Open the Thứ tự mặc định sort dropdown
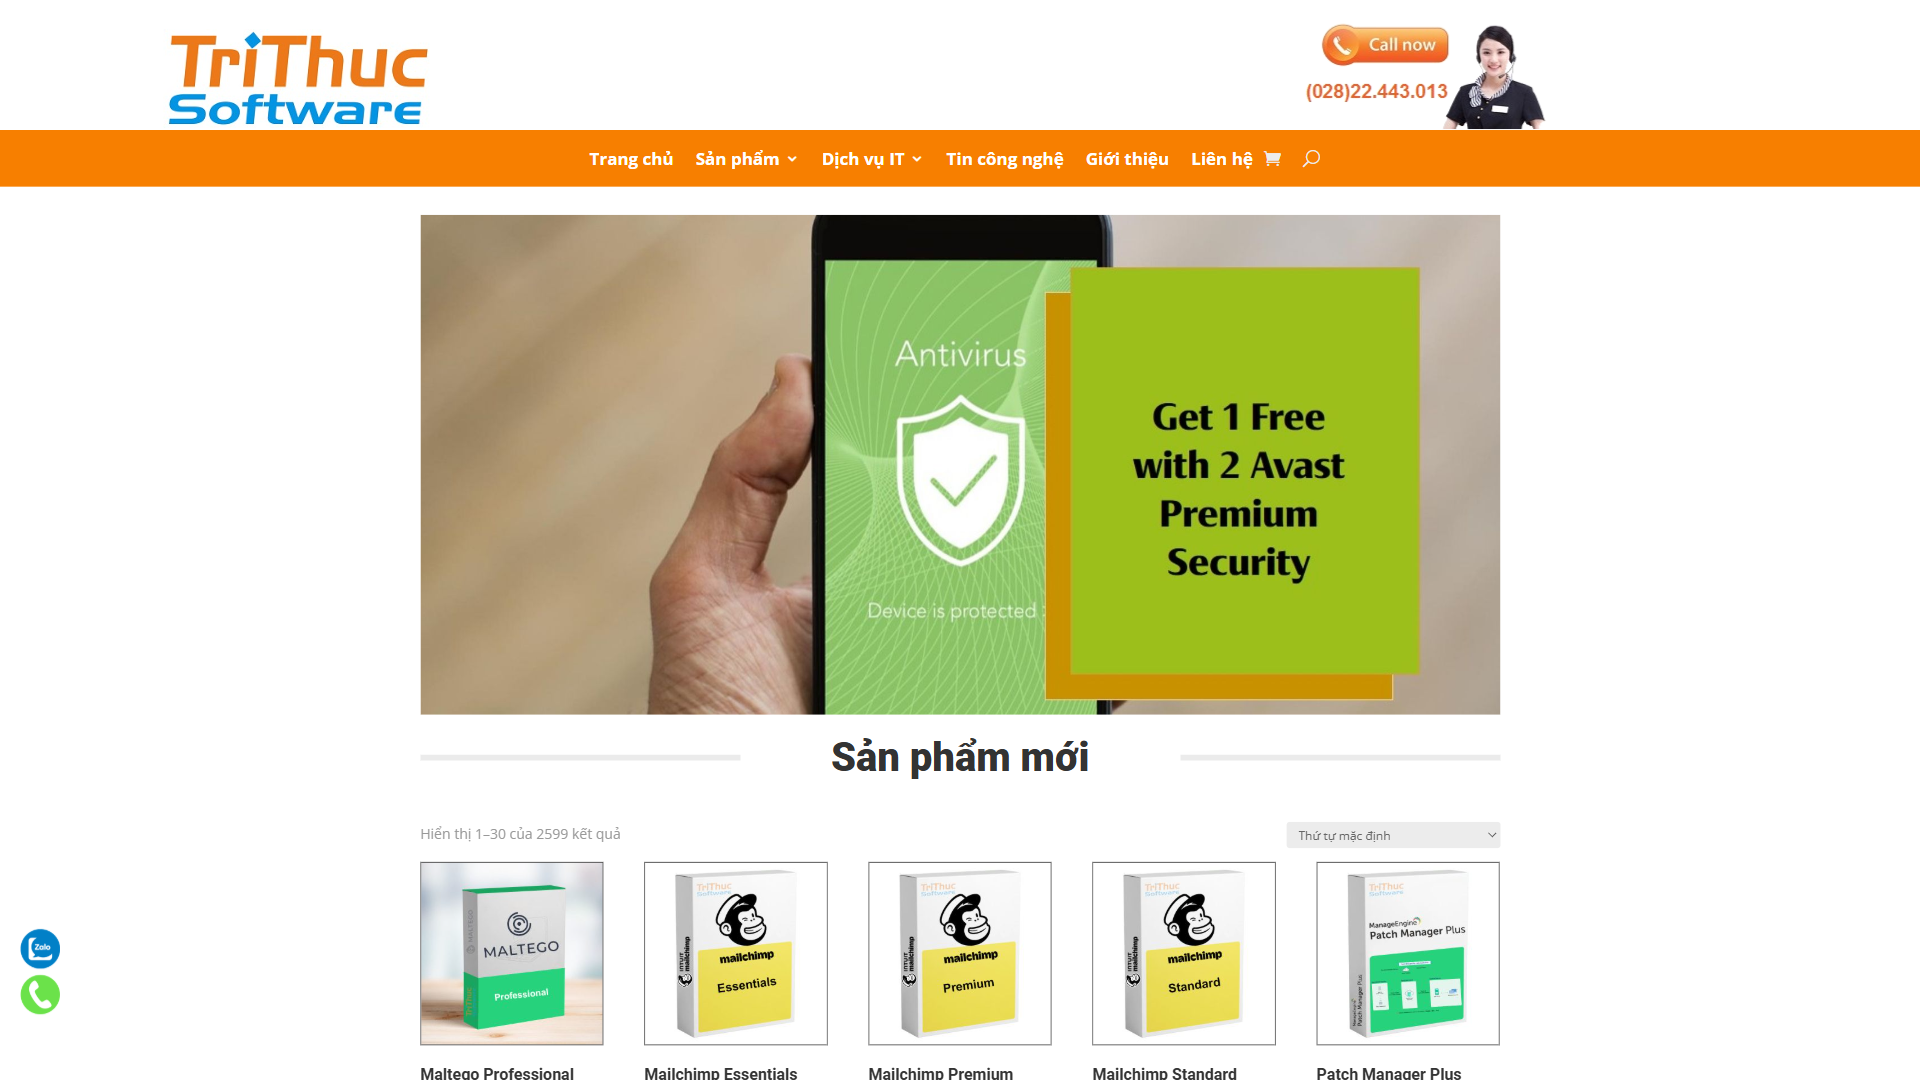 tap(1391, 833)
